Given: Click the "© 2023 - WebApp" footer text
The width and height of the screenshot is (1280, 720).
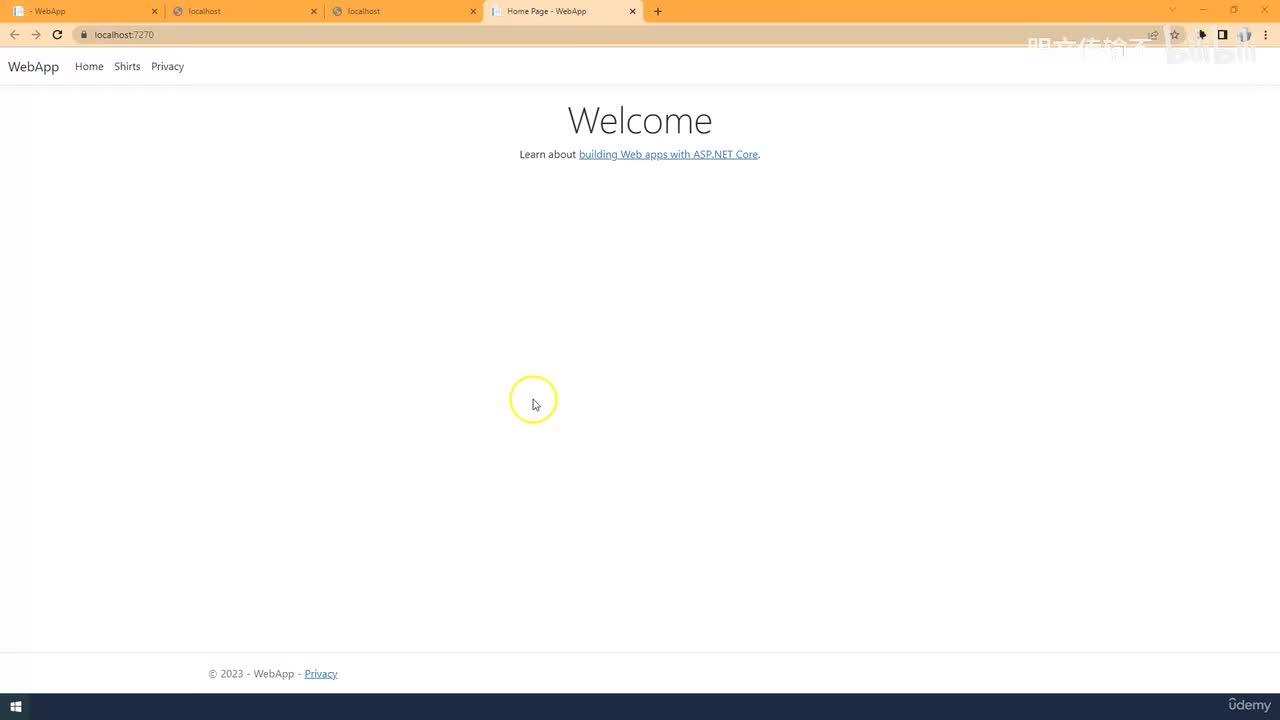Looking at the screenshot, I should pyautogui.click(x=251, y=674).
